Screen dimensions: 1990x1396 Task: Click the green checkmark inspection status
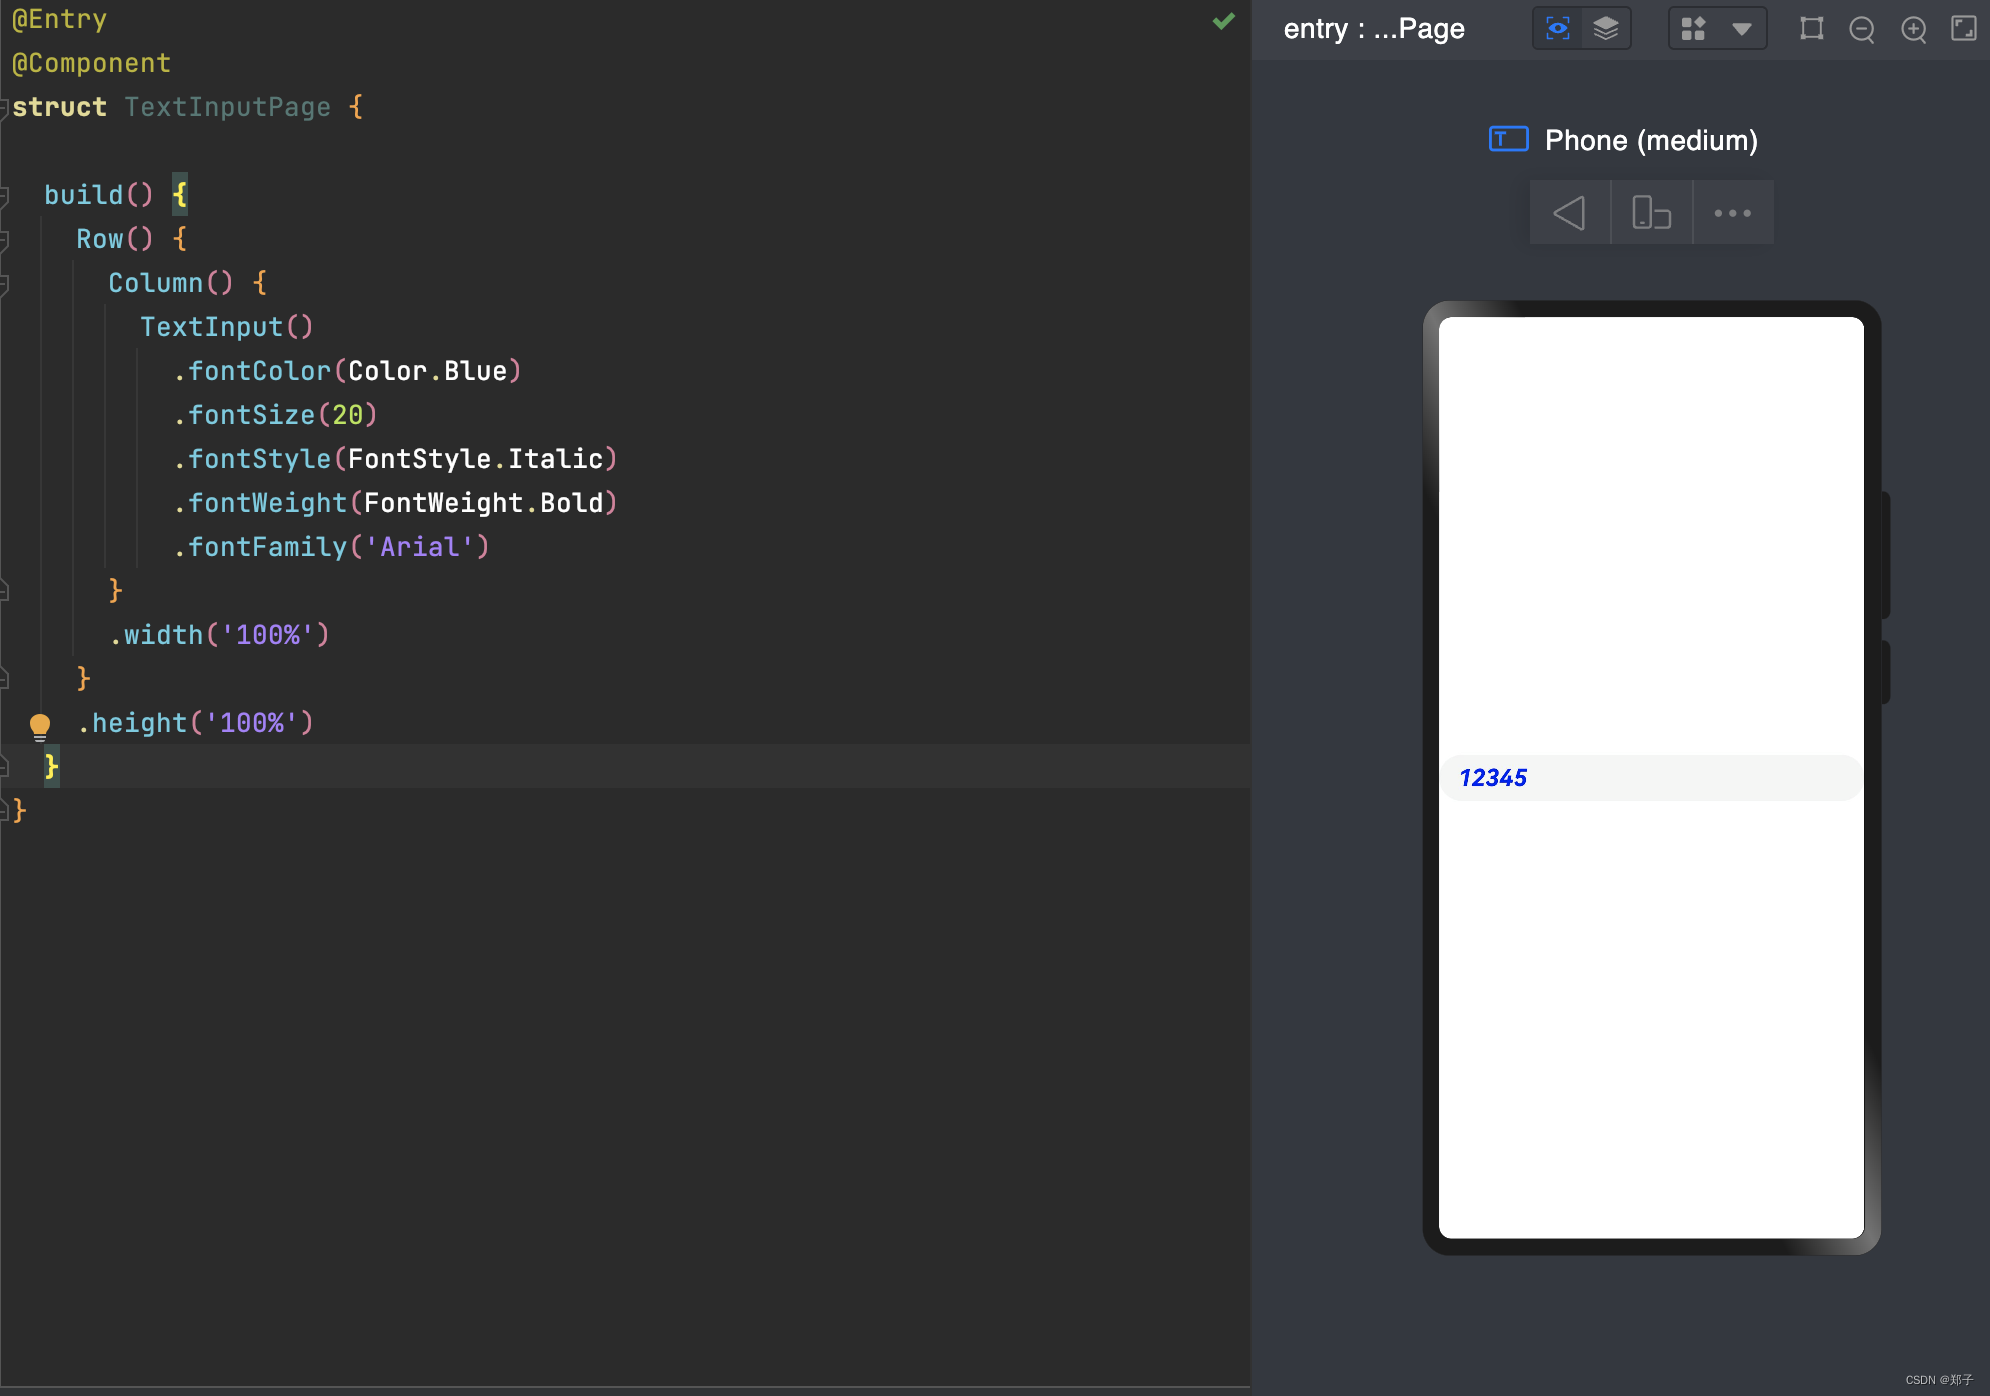1223,21
